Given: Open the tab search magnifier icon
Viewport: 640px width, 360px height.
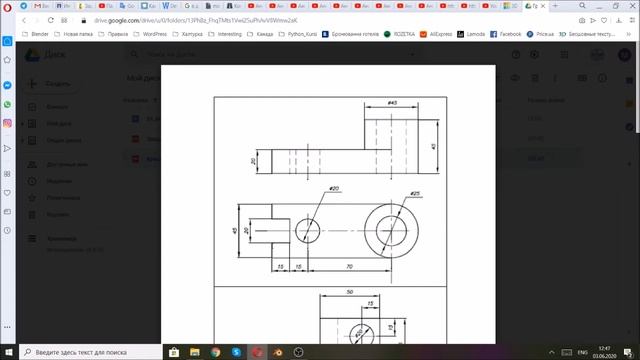Looking at the screenshot, I should (x=582, y=6).
